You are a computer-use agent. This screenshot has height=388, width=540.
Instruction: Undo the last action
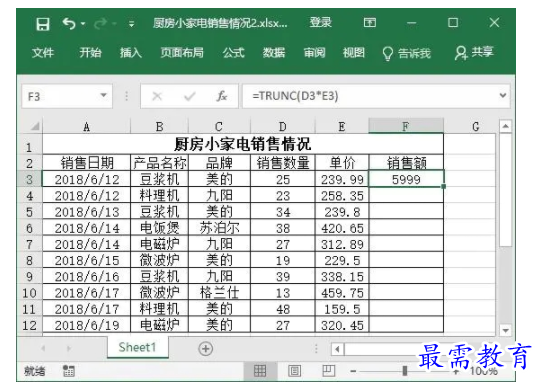[69, 24]
